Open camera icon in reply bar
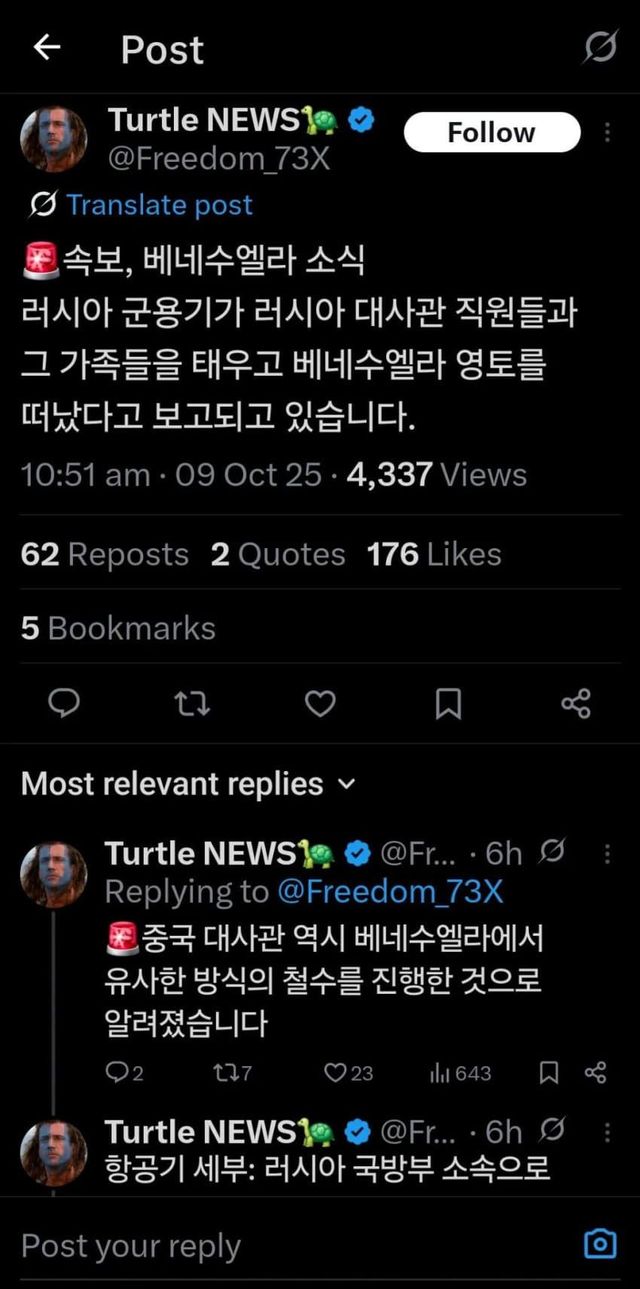640x1289 pixels. [600, 1244]
